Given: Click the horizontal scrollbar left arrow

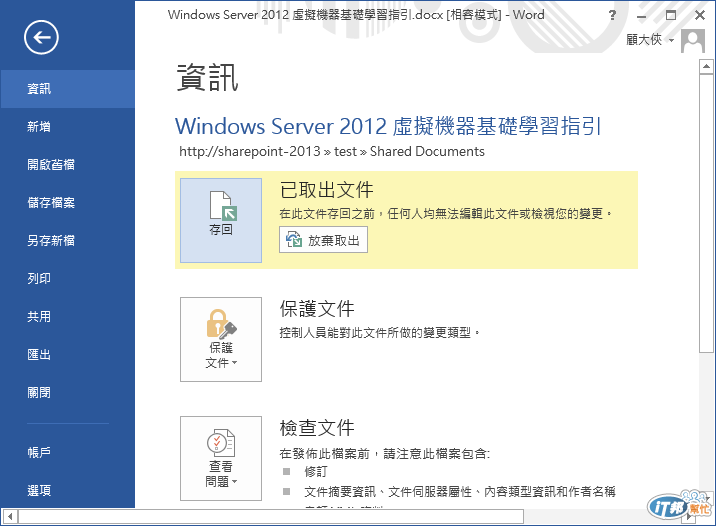Looking at the screenshot, I should tap(10, 517).
